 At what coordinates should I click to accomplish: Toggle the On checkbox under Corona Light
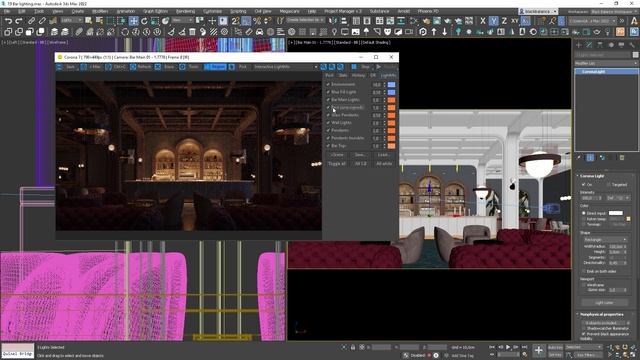[x=584, y=184]
